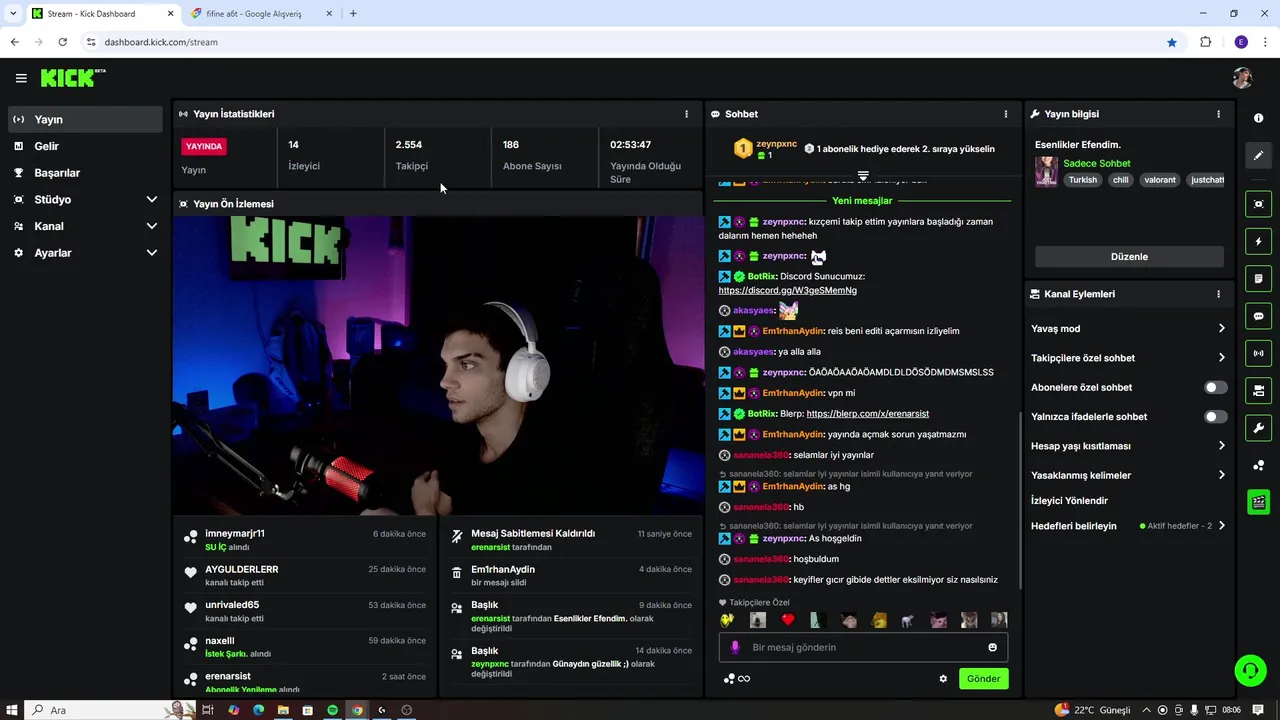
Task: Open Yasaklanmış kelimeler options chevron
Action: pos(1221,475)
